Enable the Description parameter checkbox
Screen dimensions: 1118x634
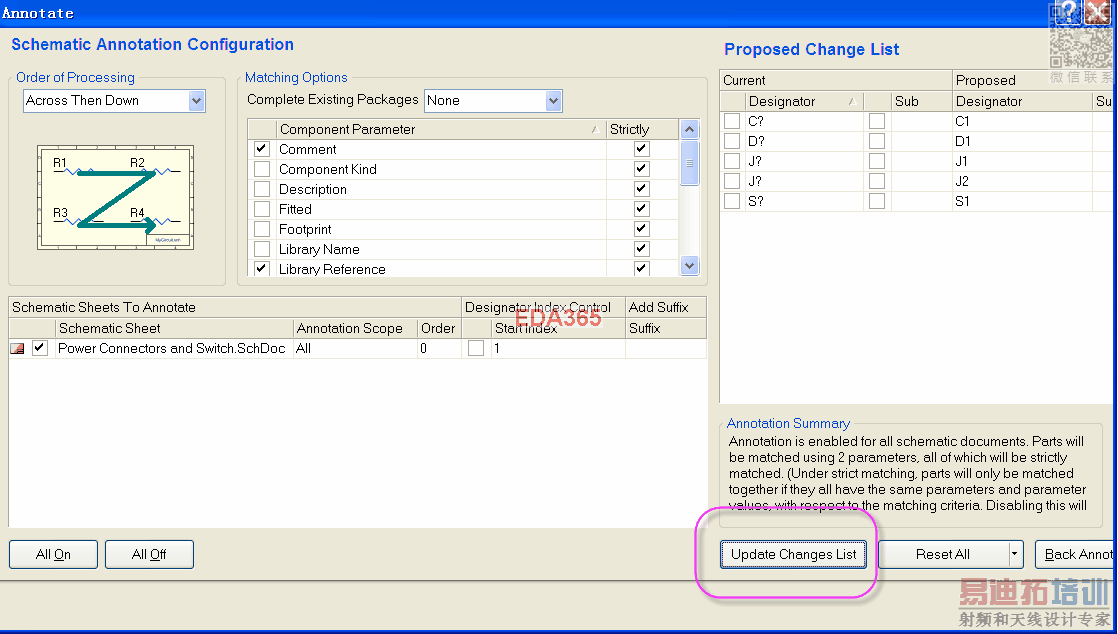(262, 189)
